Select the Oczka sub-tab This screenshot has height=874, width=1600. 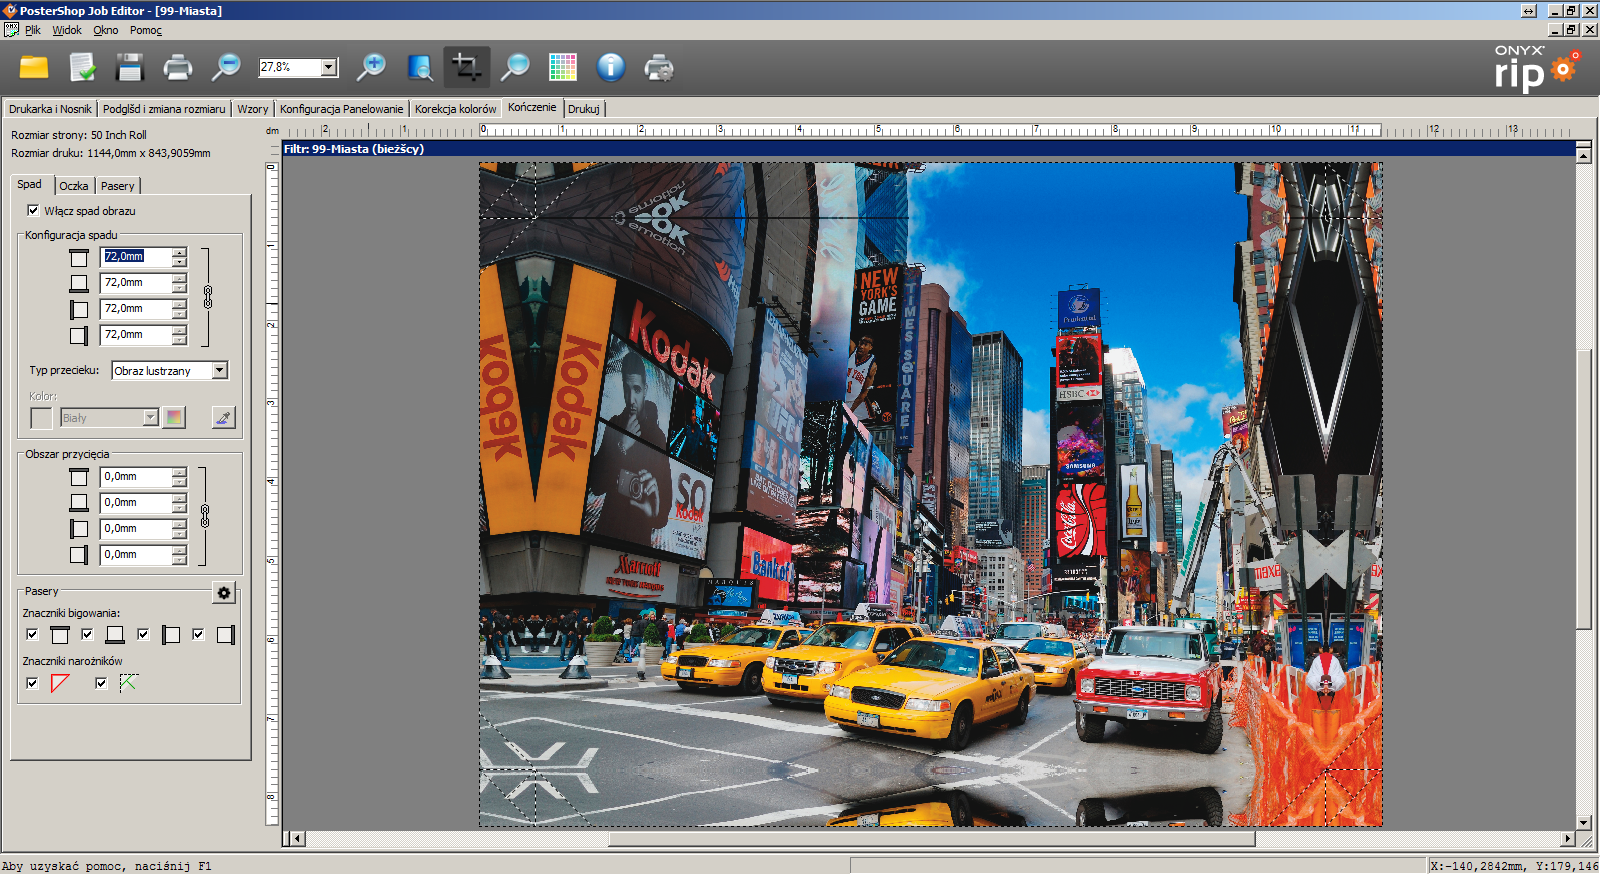73,186
